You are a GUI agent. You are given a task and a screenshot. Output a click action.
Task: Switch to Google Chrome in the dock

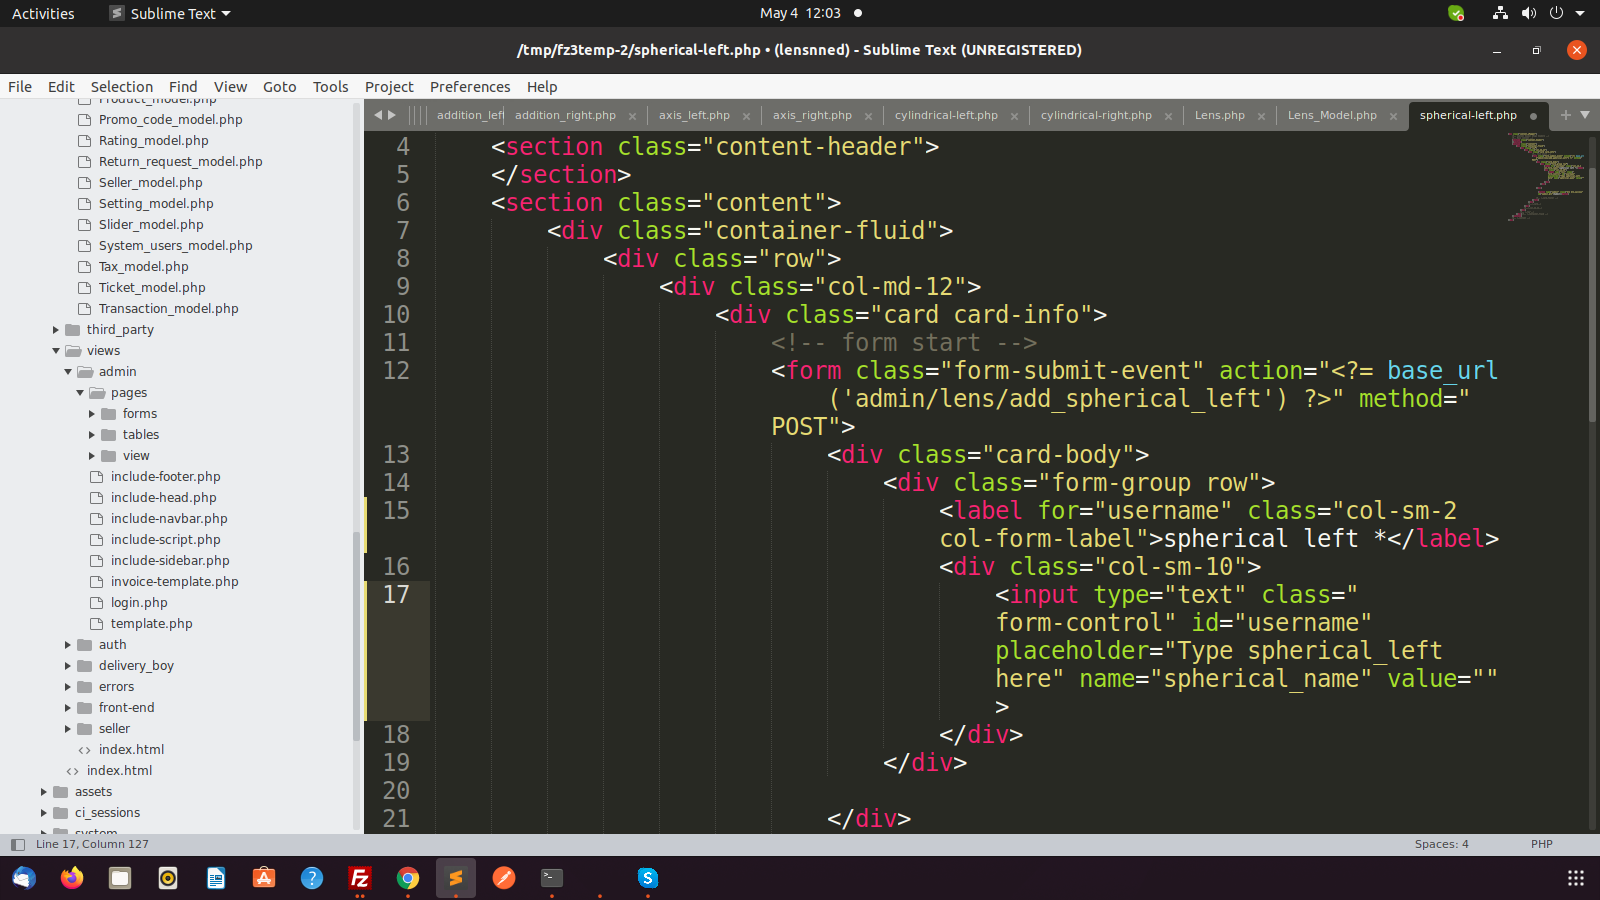408,878
